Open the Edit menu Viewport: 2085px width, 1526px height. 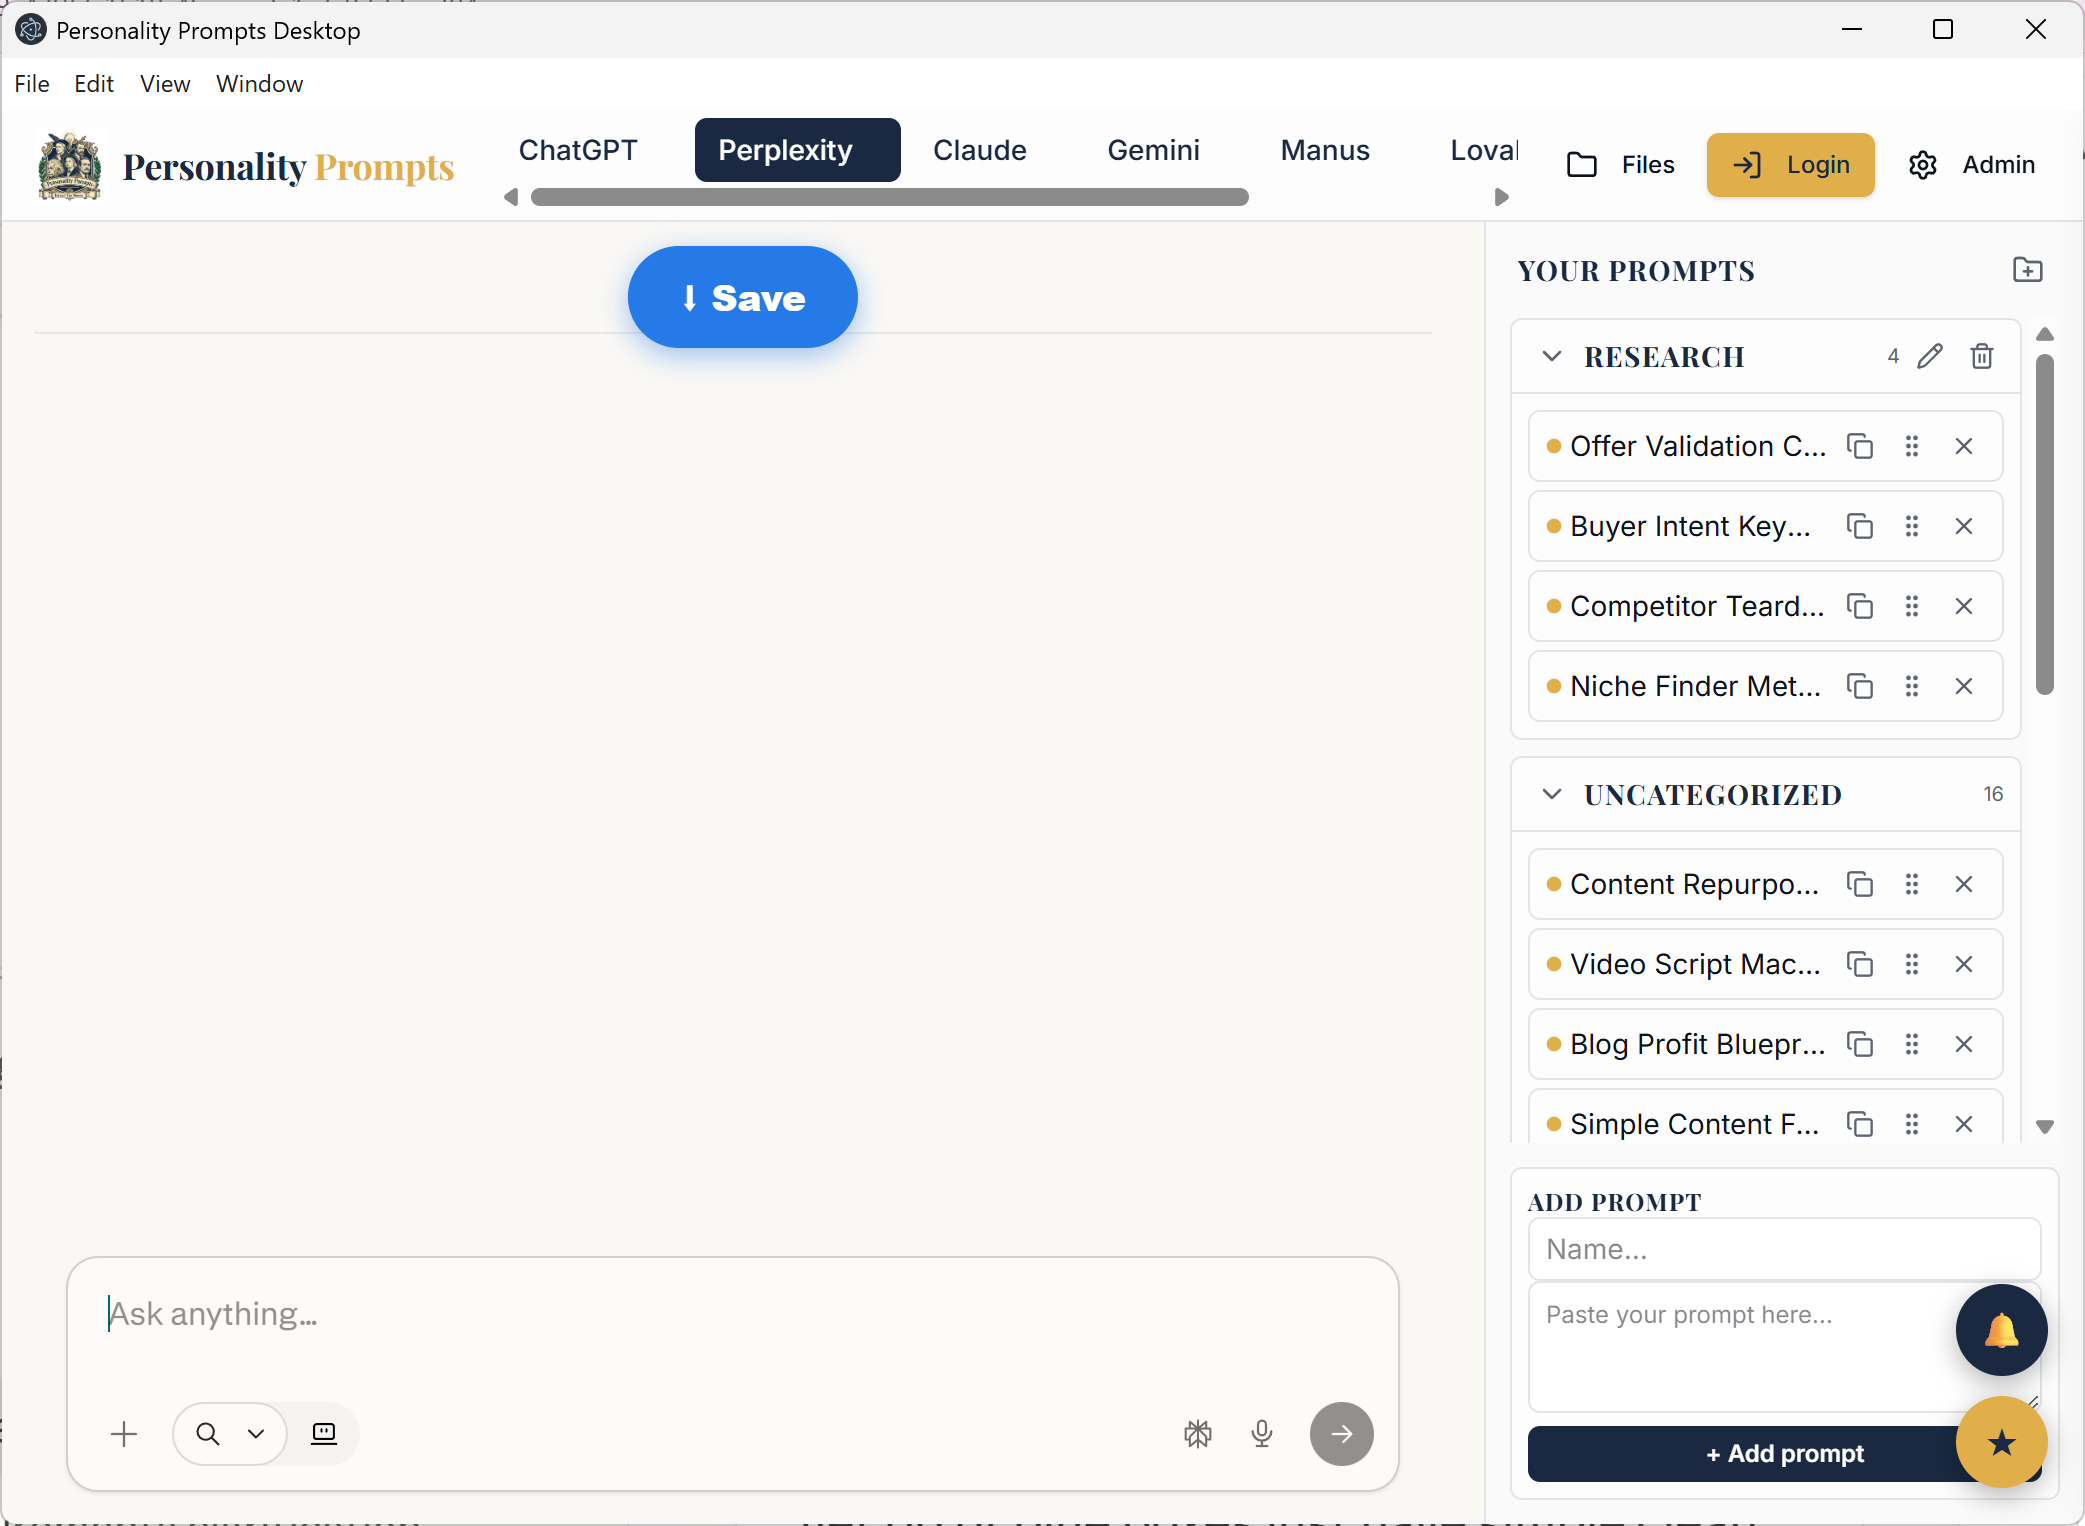pyautogui.click(x=94, y=84)
